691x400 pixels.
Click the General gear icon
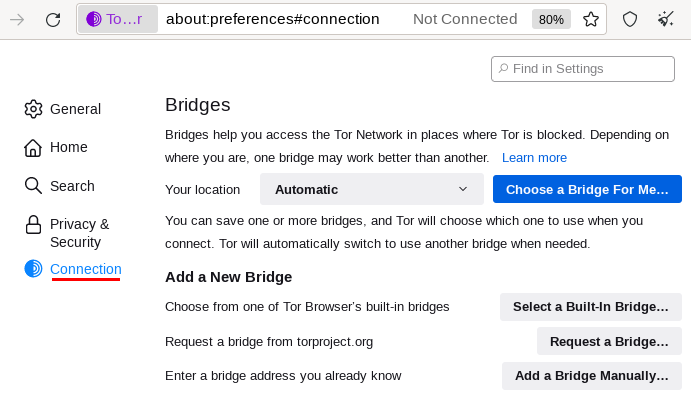tap(33, 109)
